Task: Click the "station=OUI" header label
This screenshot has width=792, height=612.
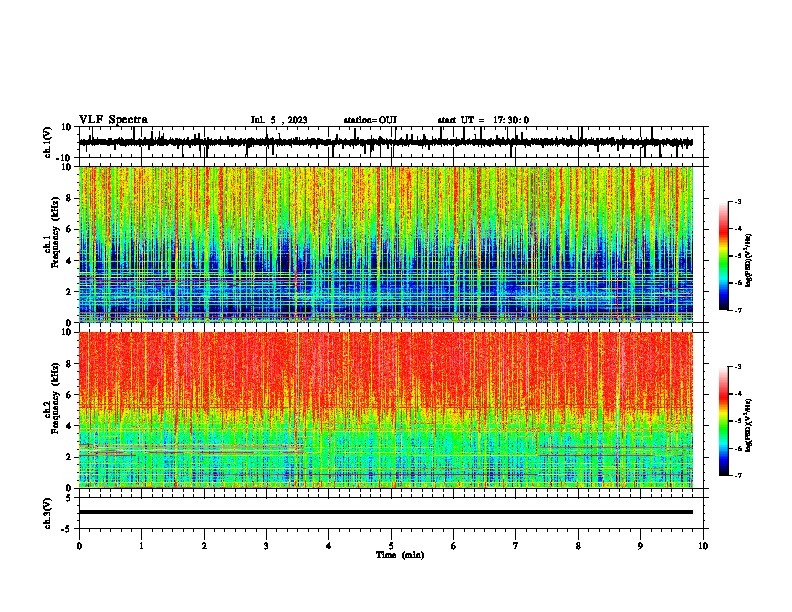Action: pos(370,120)
